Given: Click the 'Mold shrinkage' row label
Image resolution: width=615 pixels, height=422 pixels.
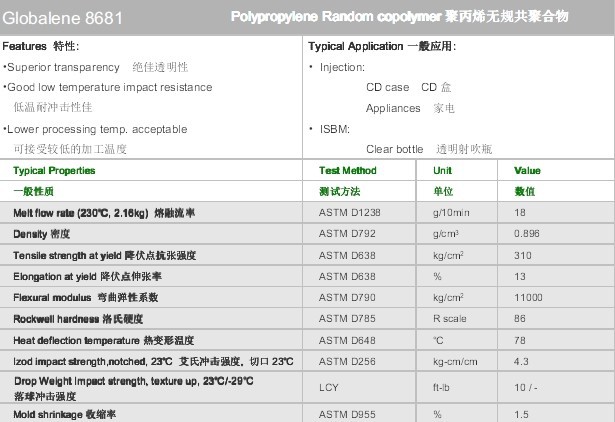Looking at the screenshot, I should [65, 415].
